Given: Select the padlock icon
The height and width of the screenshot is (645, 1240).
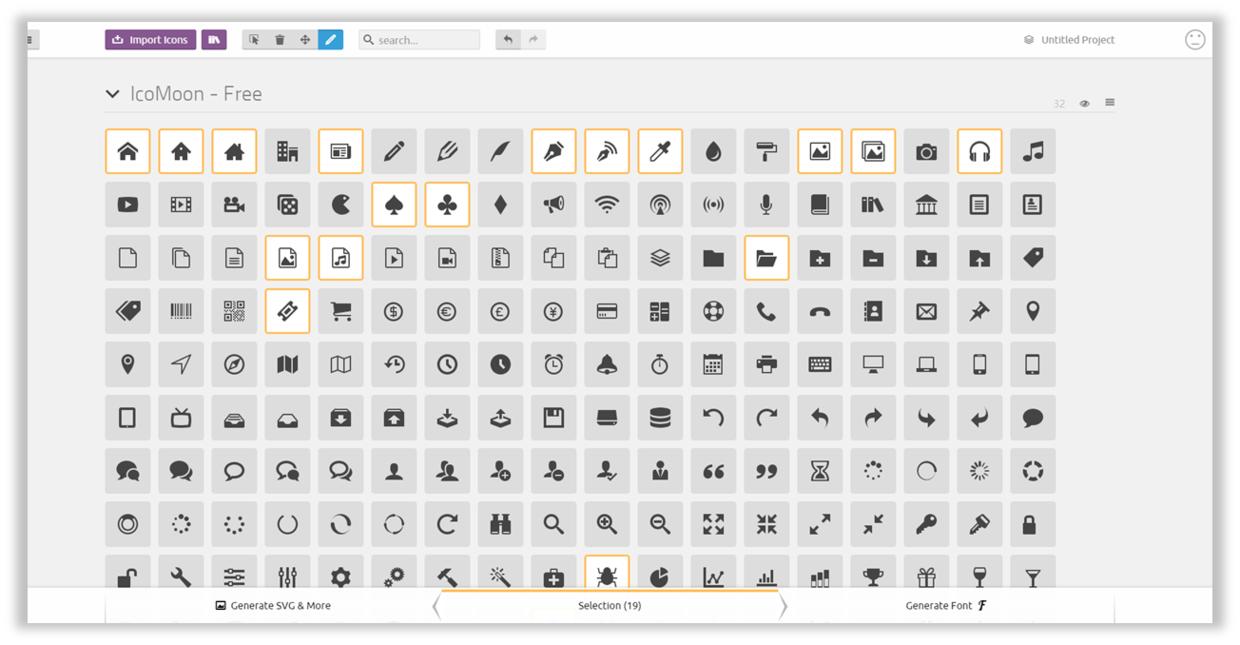Looking at the screenshot, I should pos(1033,524).
